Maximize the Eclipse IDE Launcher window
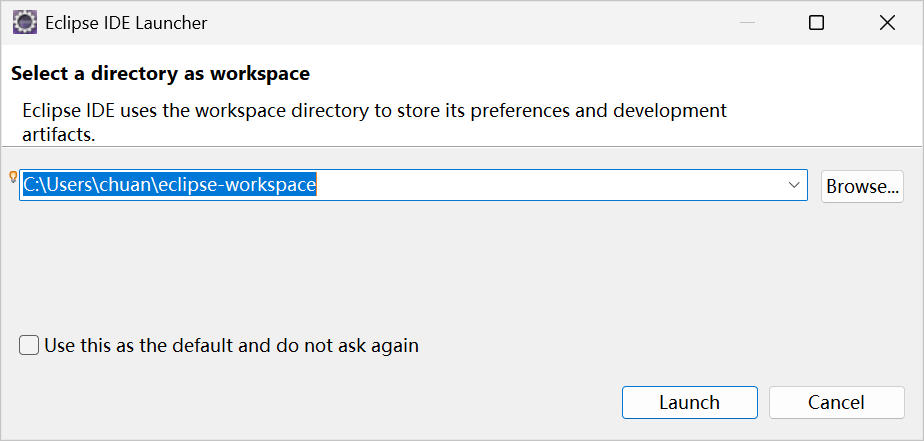Image resolution: width=924 pixels, height=441 pixels. pyautogui.click(x=816, y=23)
